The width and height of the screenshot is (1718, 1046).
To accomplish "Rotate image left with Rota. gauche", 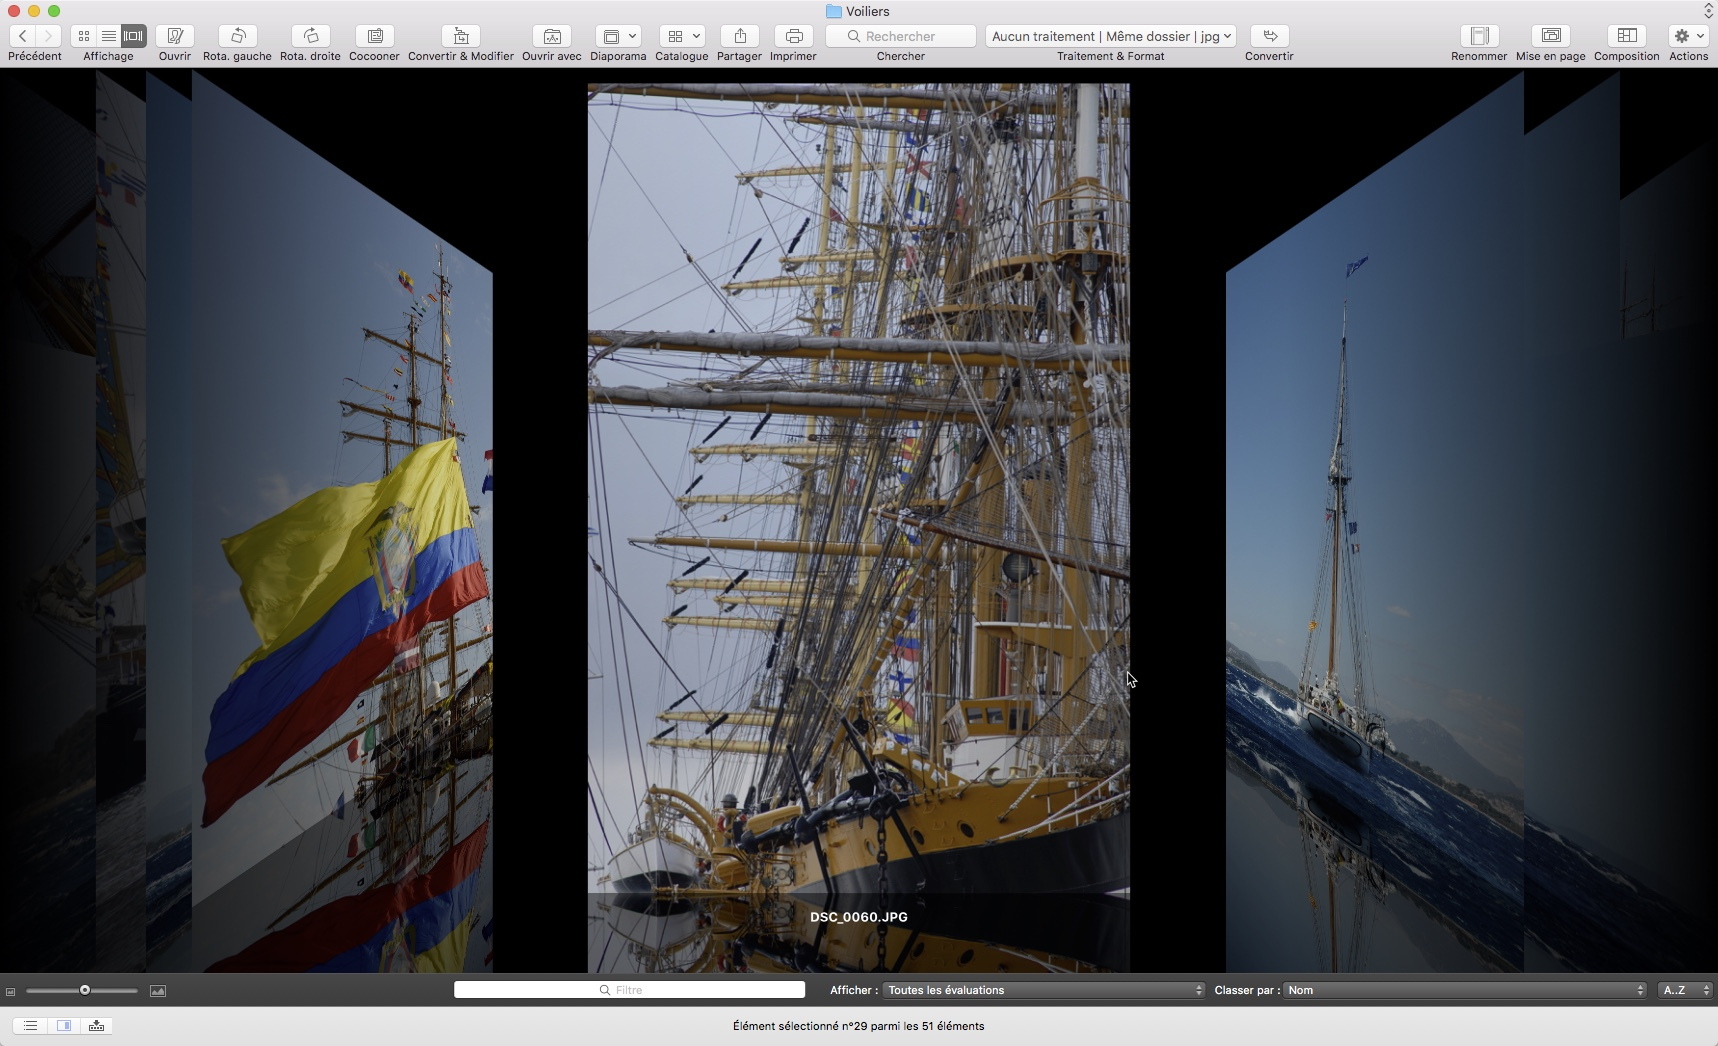I will pos(237,36).
